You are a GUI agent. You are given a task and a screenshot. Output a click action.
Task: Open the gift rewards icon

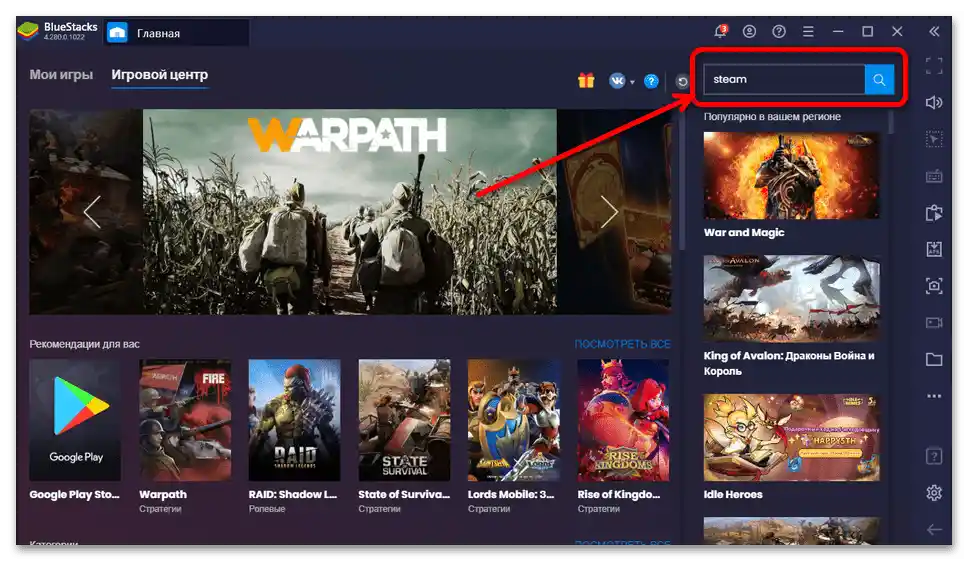[x=586, y=81]
